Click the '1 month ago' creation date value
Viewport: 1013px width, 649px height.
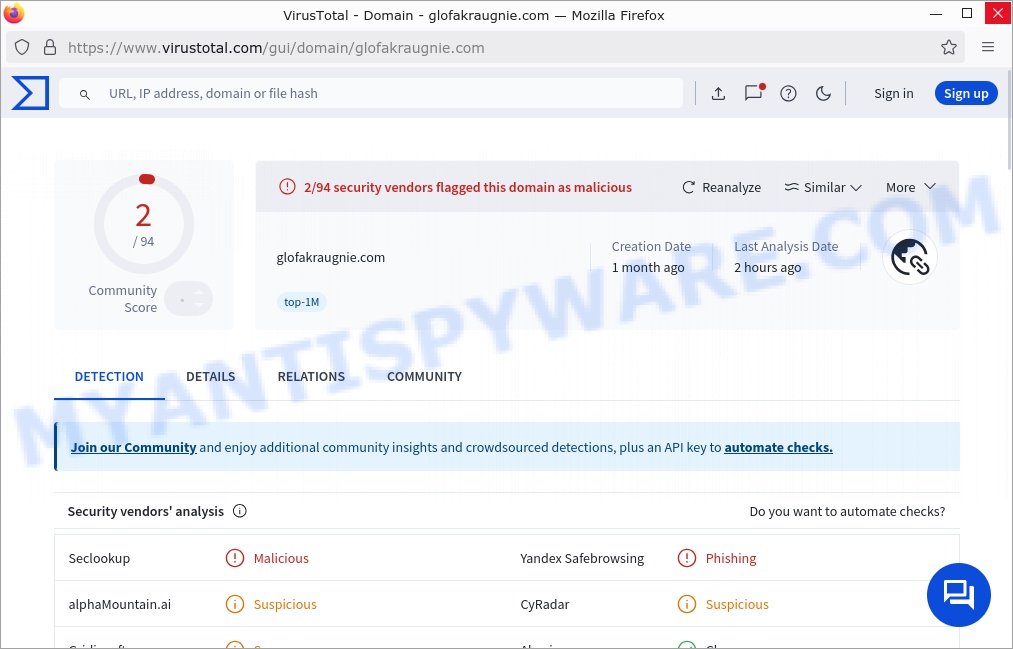pos(648,267)
